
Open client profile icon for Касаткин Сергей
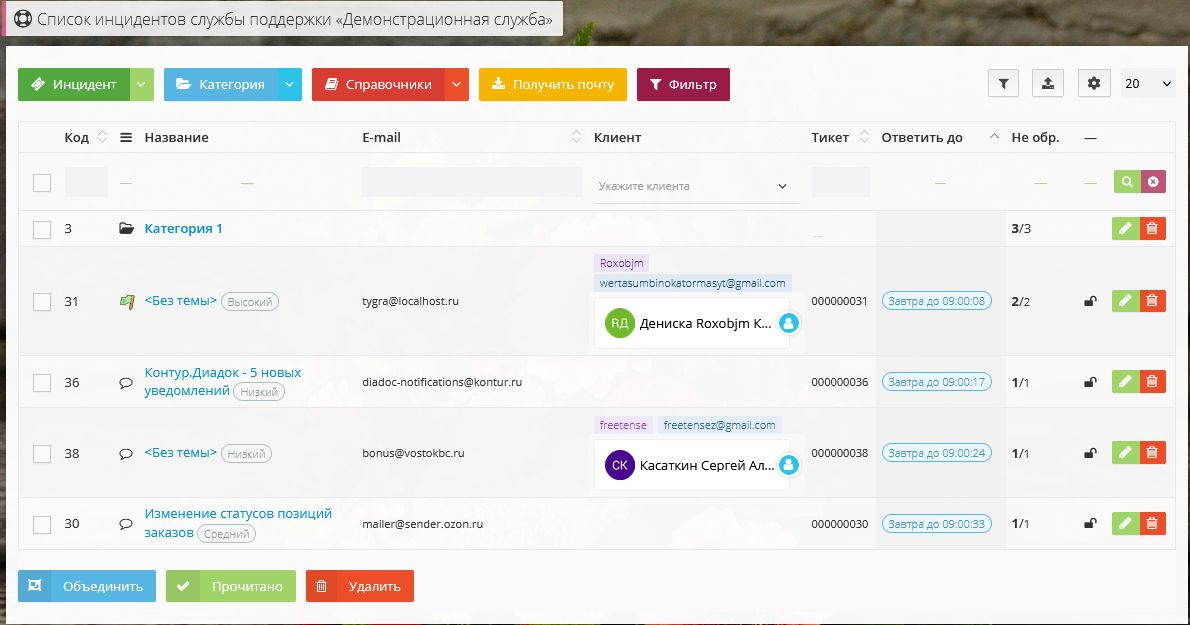click(788, 465)
